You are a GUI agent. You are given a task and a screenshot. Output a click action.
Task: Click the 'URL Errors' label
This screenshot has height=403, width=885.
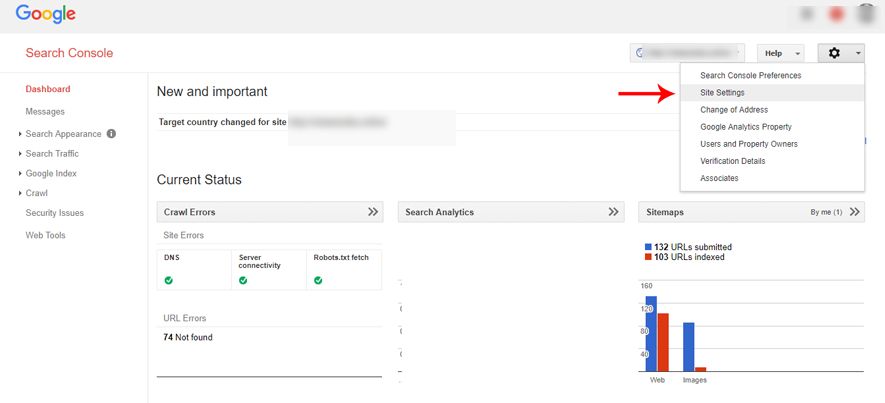point(185,318)
